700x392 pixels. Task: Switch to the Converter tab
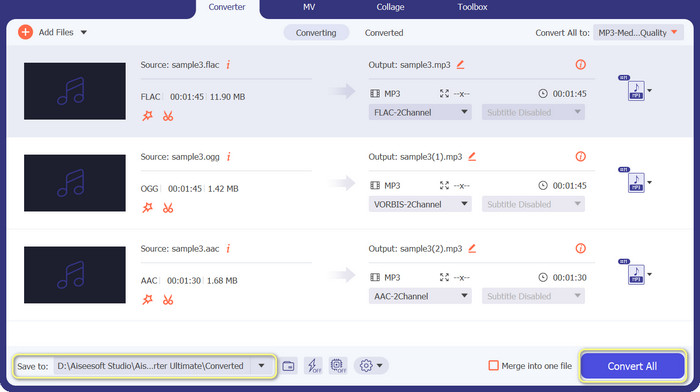point(227,7)
